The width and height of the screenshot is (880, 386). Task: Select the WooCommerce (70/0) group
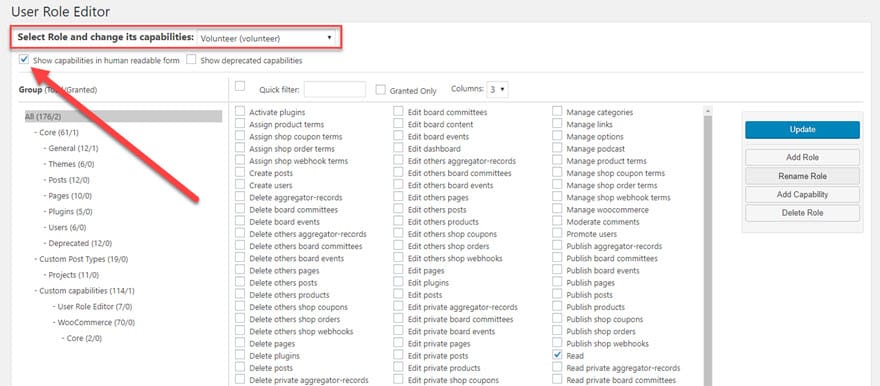[97, 323]
